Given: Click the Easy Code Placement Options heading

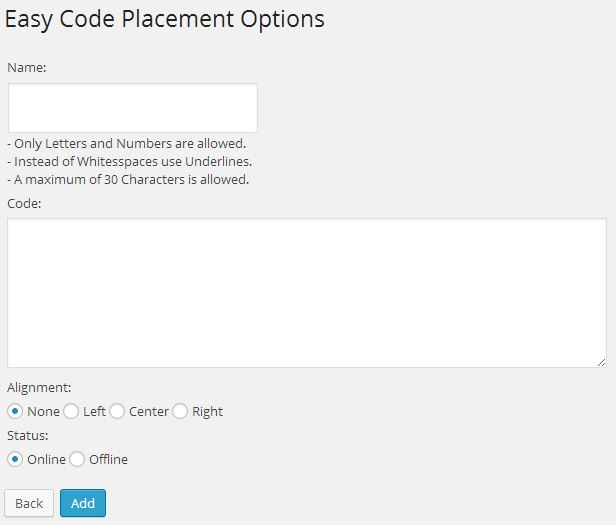Looking at the screenshot, I should click(x=165, y=19).
